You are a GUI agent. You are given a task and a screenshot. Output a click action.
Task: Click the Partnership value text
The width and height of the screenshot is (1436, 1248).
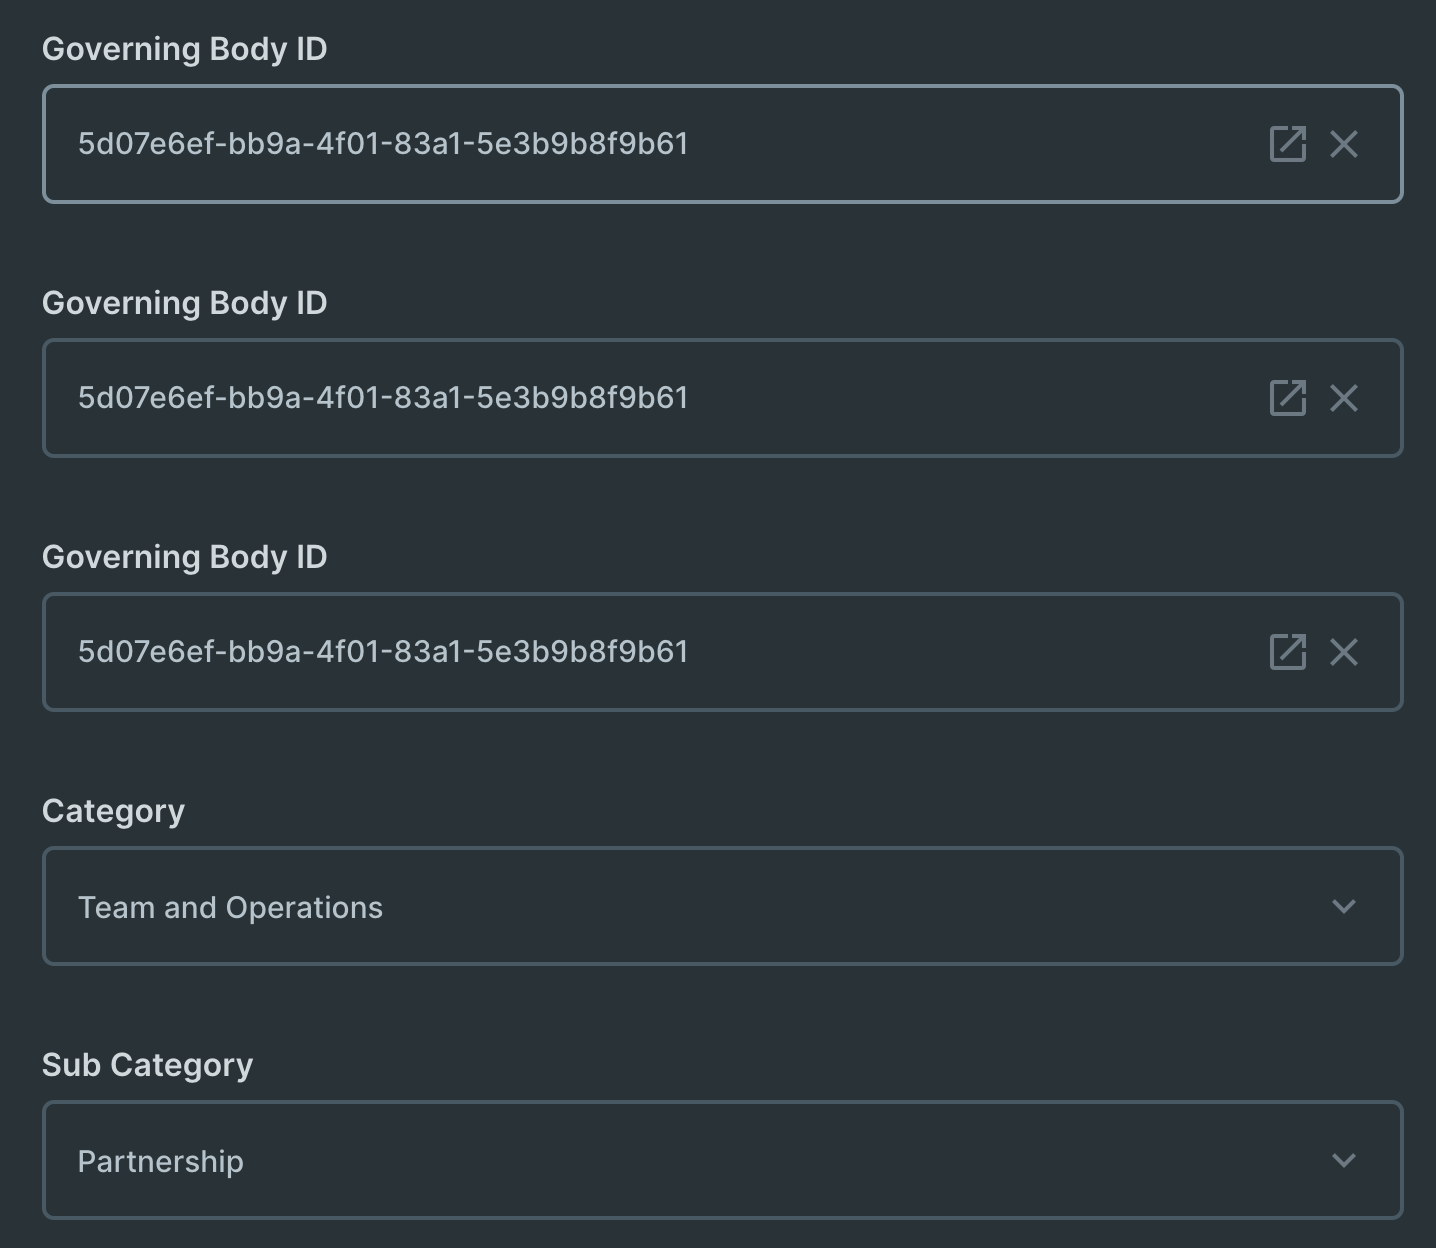coord(160,1161)
